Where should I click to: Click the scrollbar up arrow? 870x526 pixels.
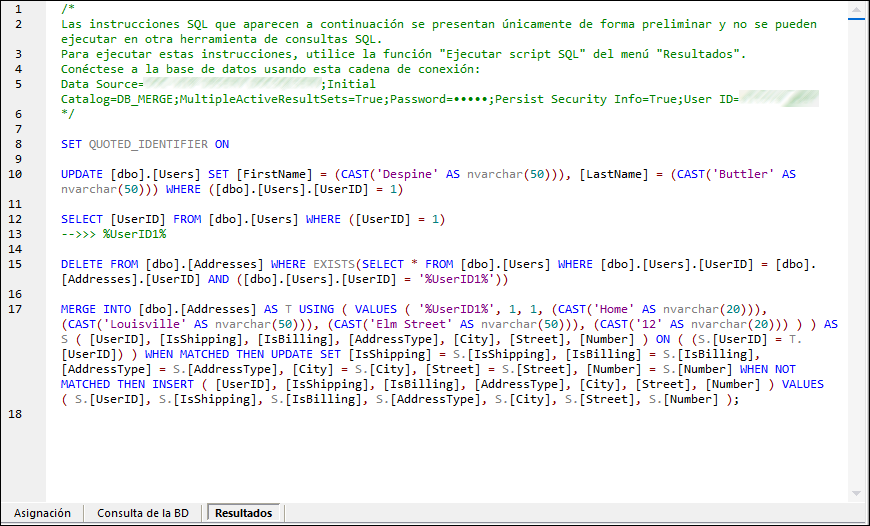(856, 10)
